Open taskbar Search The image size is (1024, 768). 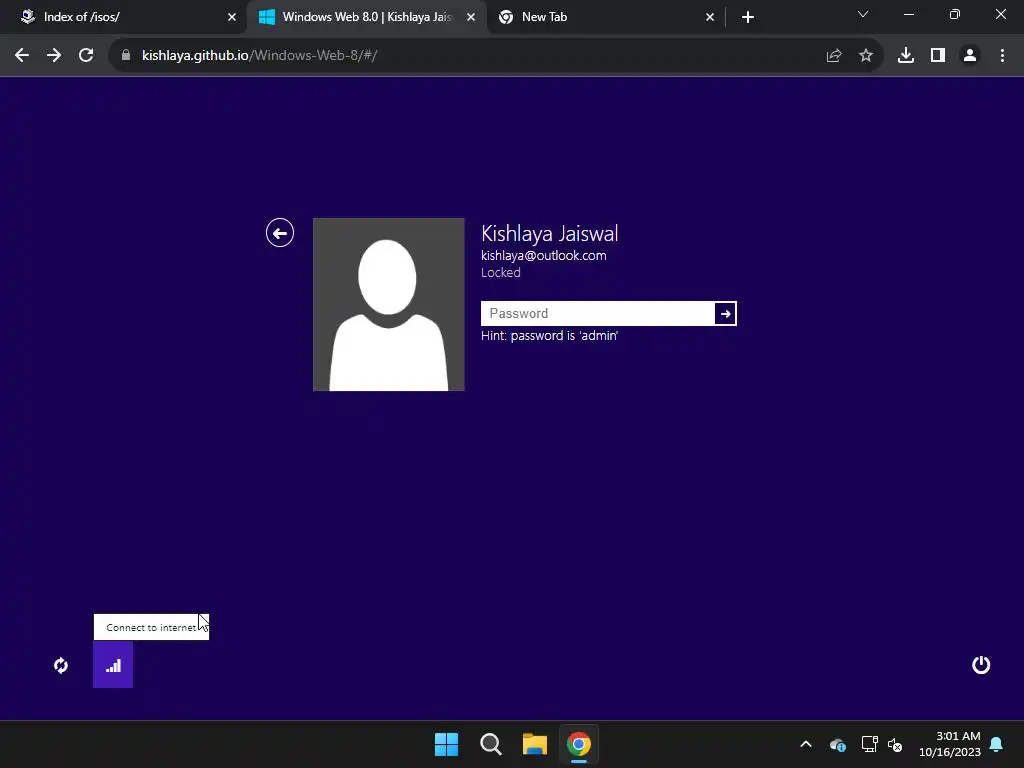click(x=490, y=744)
